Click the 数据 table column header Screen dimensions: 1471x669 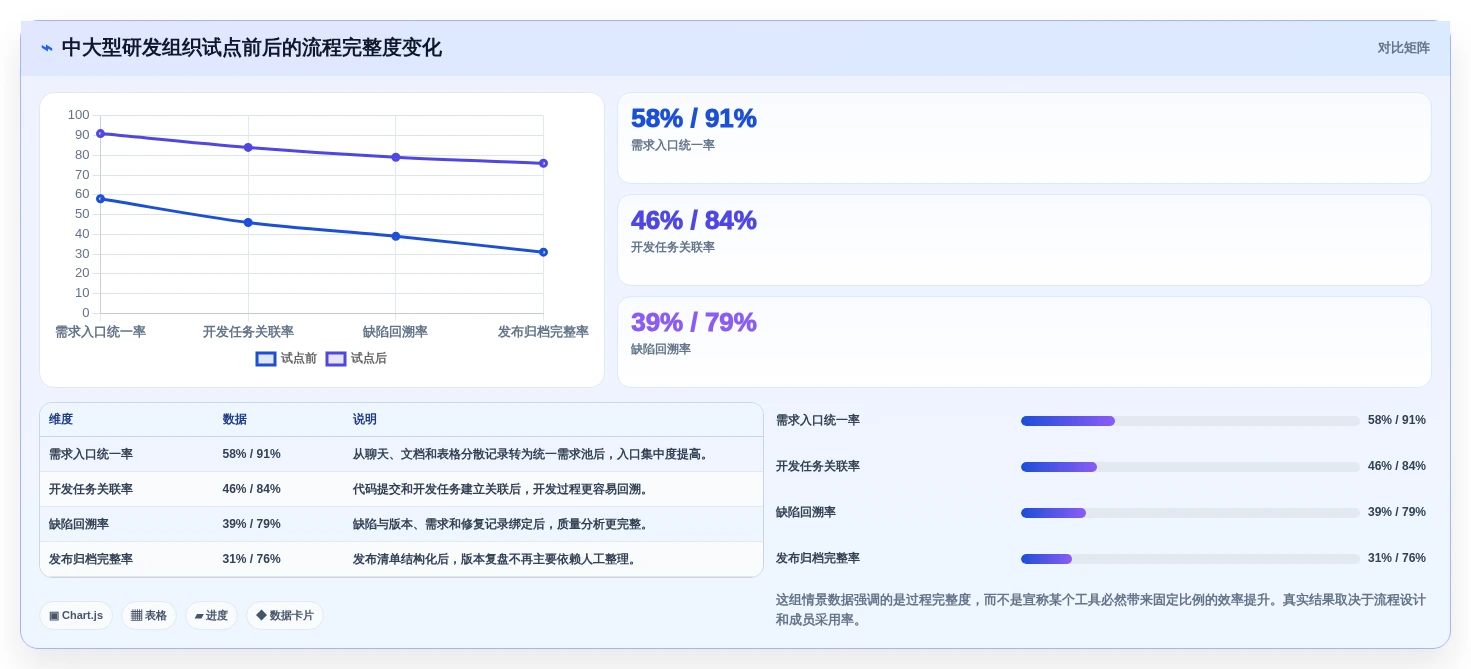coord(234,419)
